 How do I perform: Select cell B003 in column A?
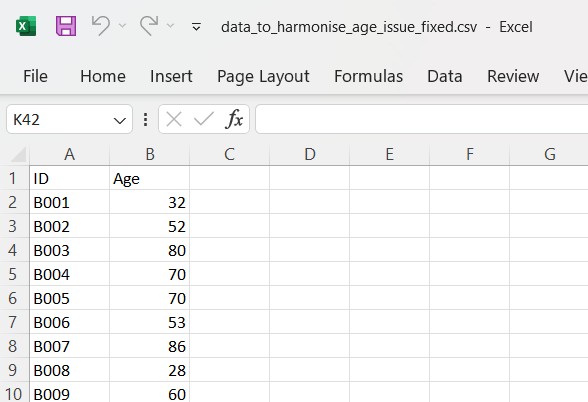pos(69,250)
